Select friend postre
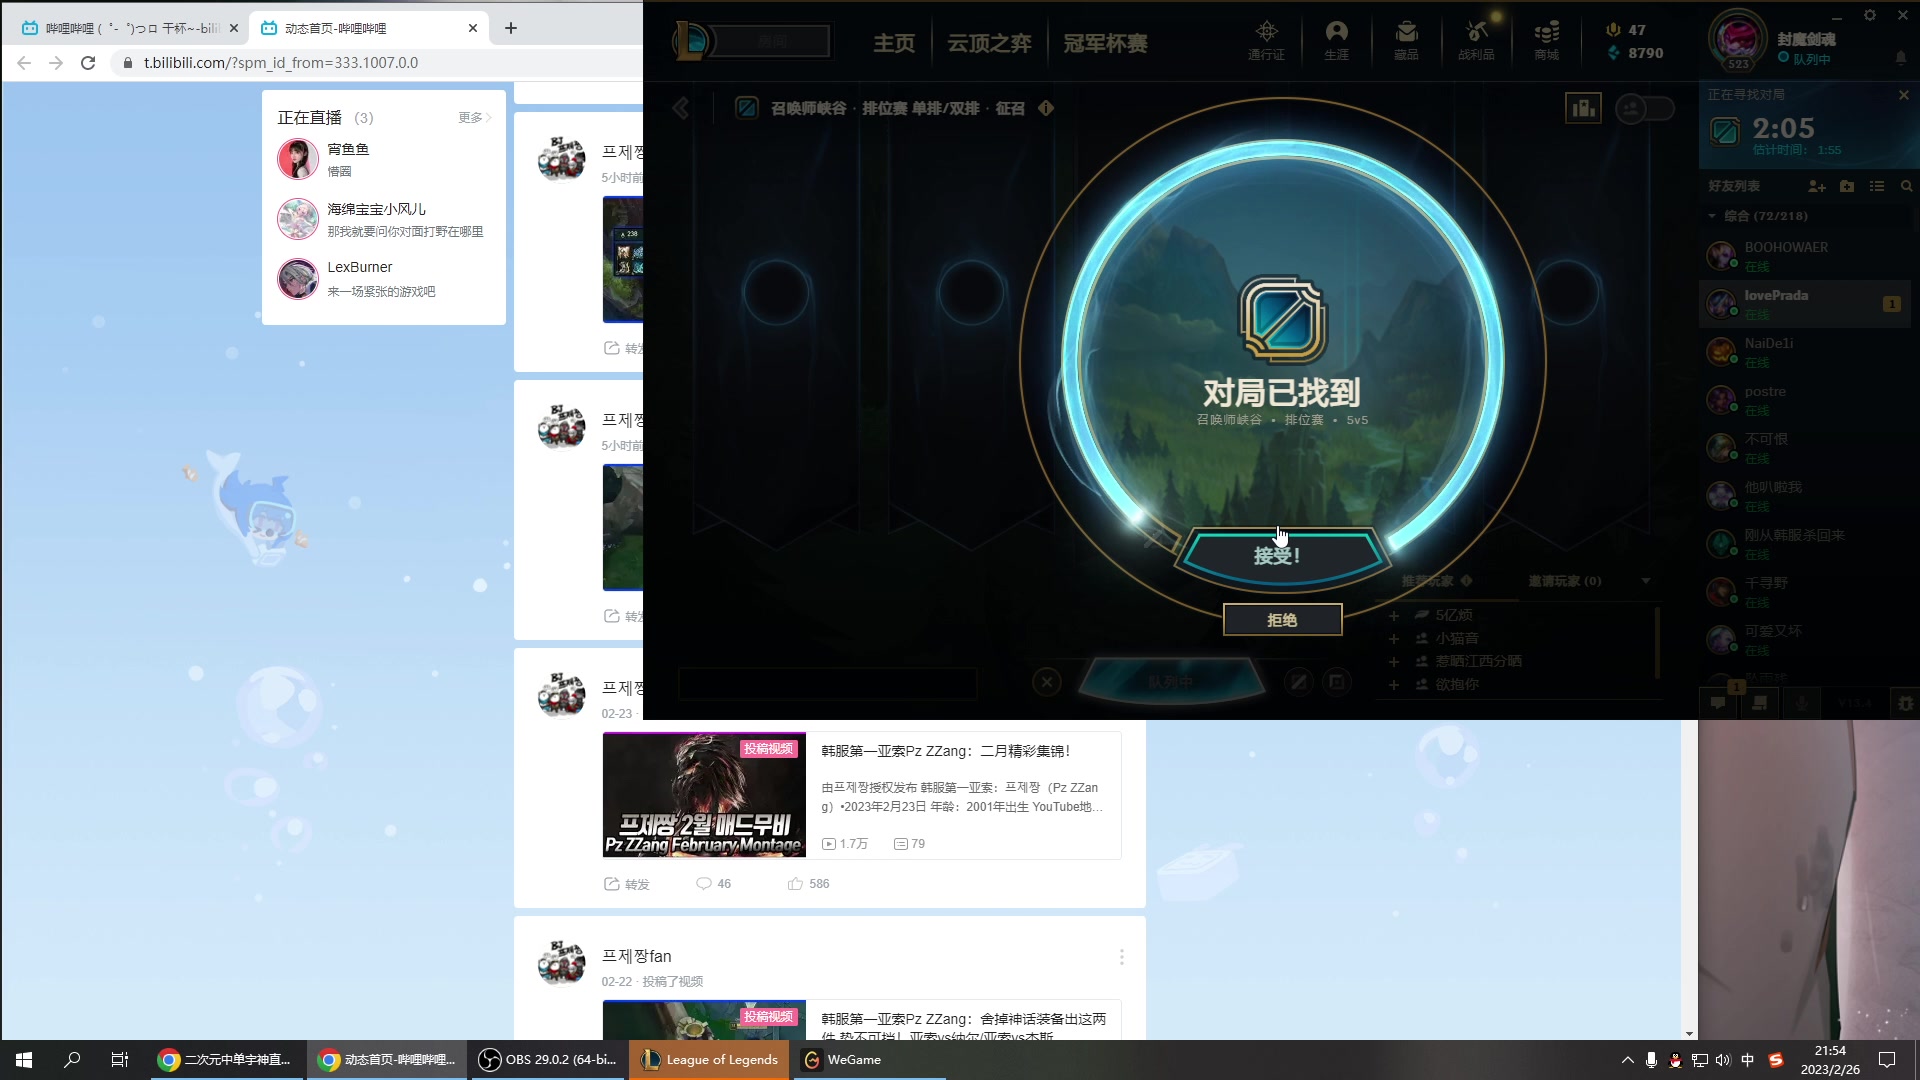Viewport: 1920px width, 1080px height. 1805,400
